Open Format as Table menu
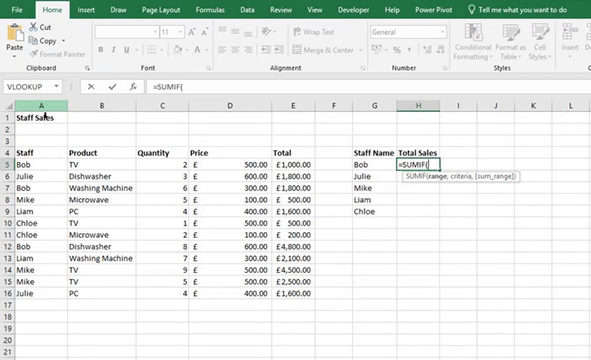Screen dimensions: 591x360 coord(510,41)
